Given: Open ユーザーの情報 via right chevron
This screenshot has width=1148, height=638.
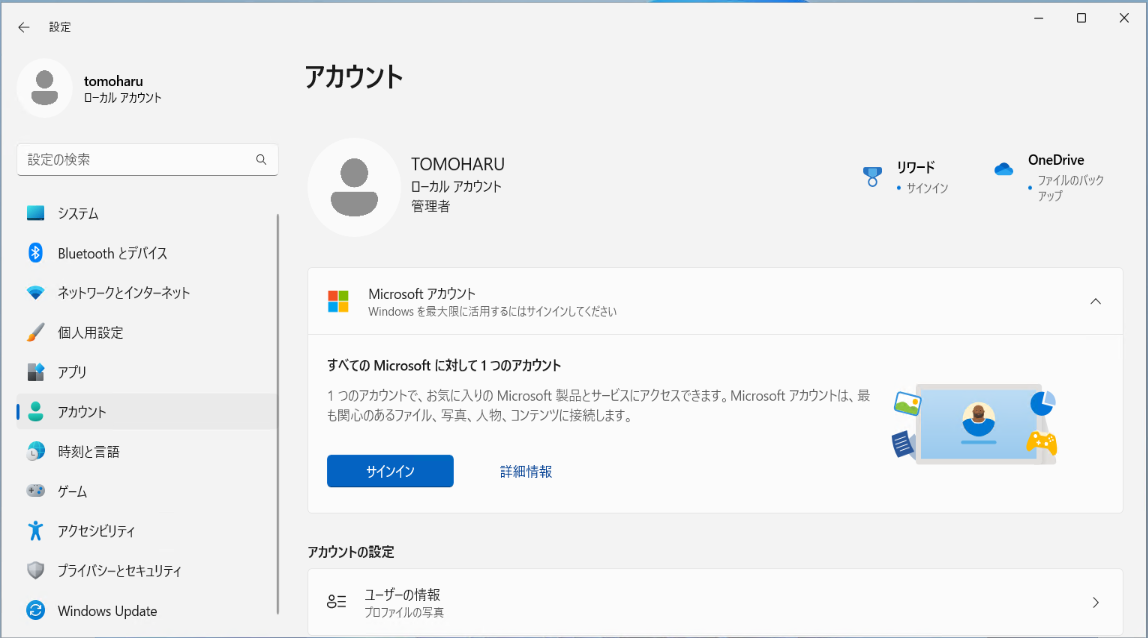Looking at the screenshot, I should [1095, 602].
